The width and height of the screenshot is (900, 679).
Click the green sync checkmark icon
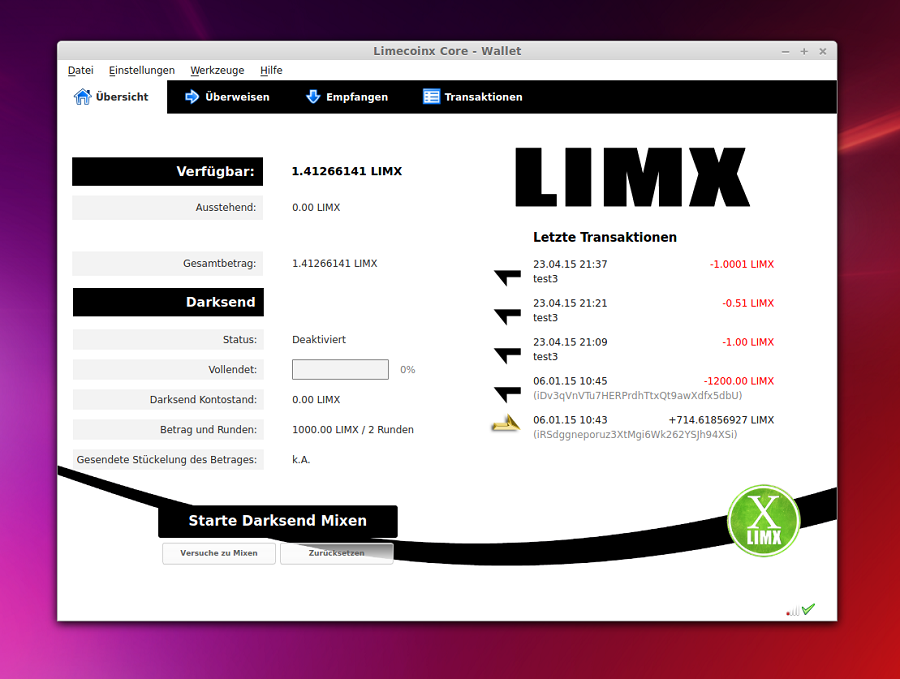pyautogui.click(x=808, y=609)
